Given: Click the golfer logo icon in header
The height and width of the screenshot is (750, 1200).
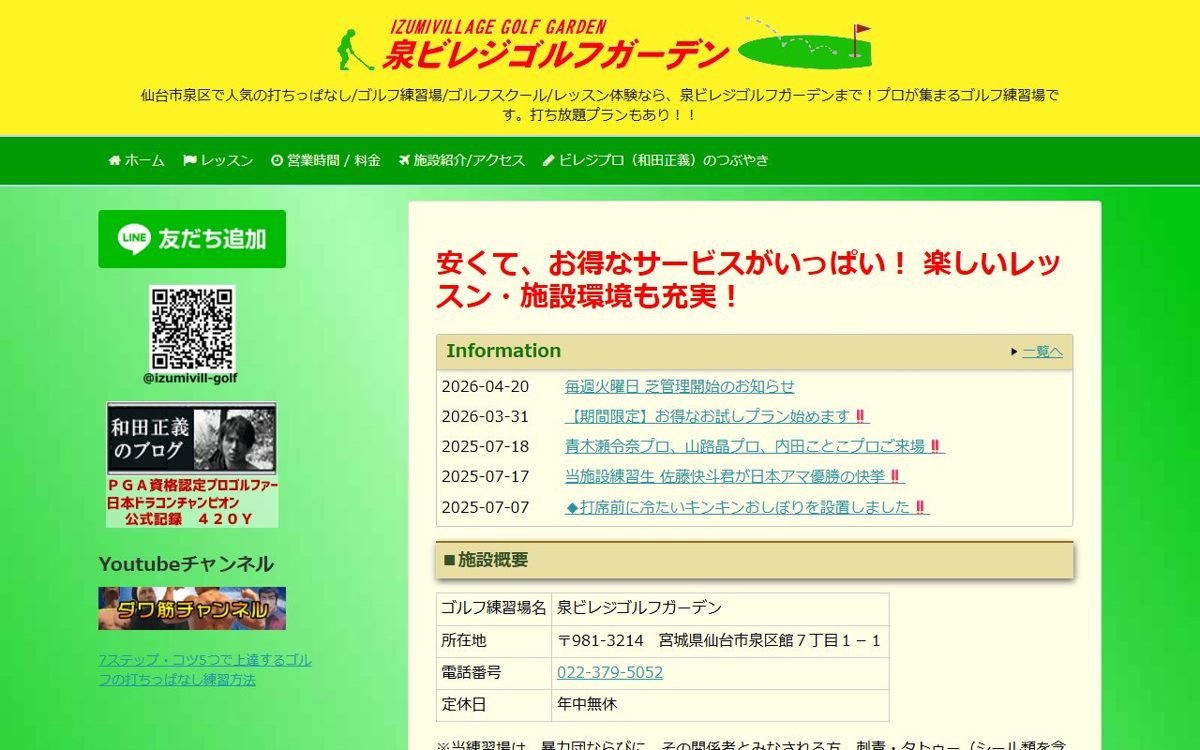Looking at the screenshot, I should [356, 48].
